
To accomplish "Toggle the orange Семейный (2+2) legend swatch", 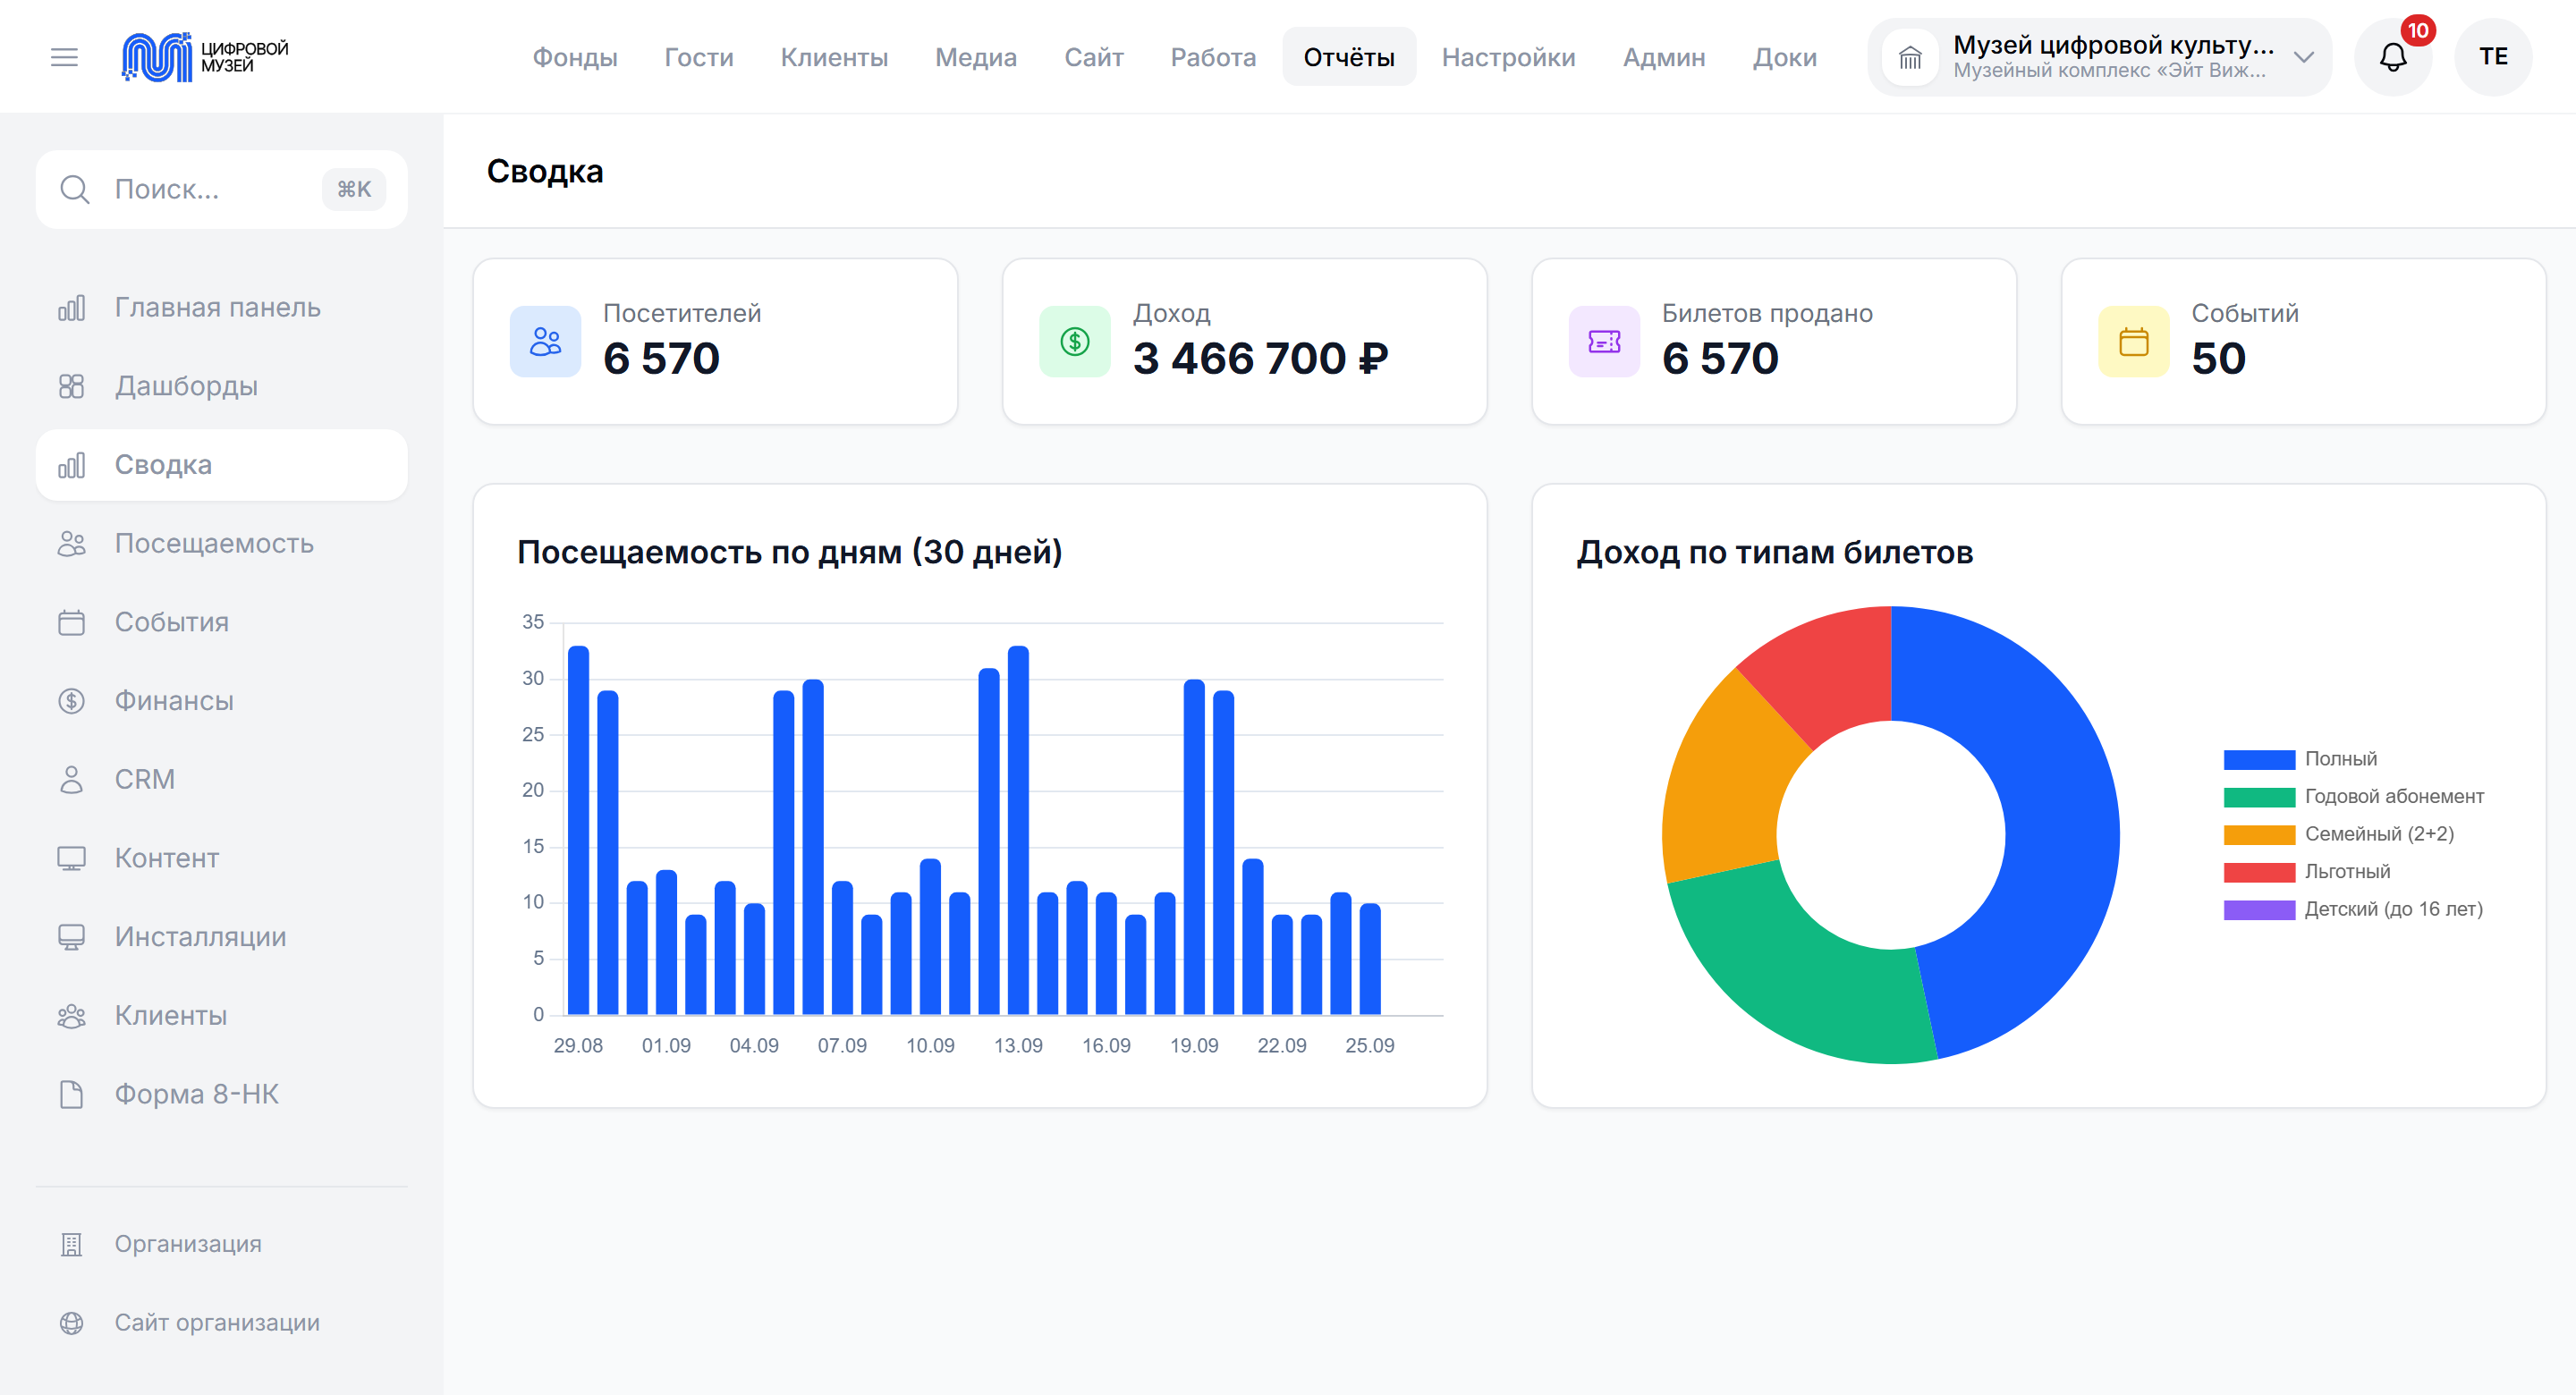I will (x=2259, y=834).
